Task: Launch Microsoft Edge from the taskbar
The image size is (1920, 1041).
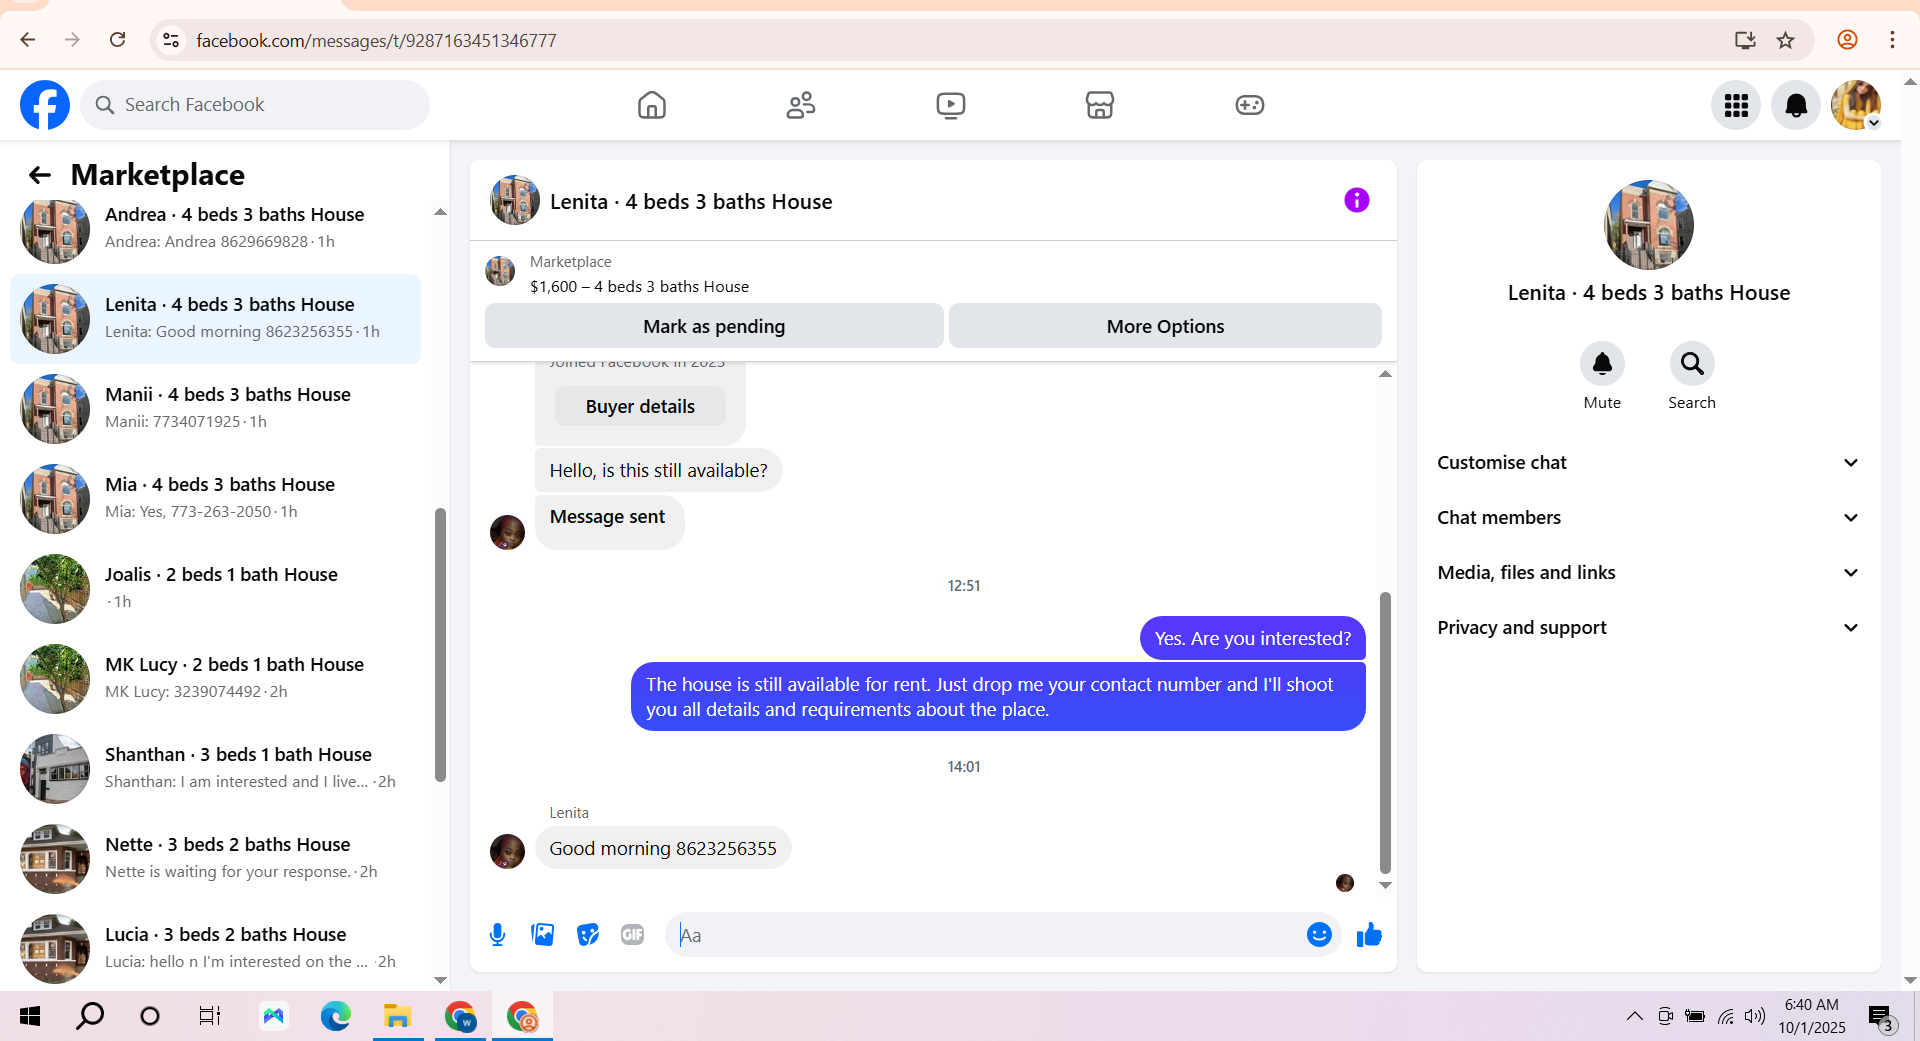Action: pyautogui.click(x=335, y=1016)
